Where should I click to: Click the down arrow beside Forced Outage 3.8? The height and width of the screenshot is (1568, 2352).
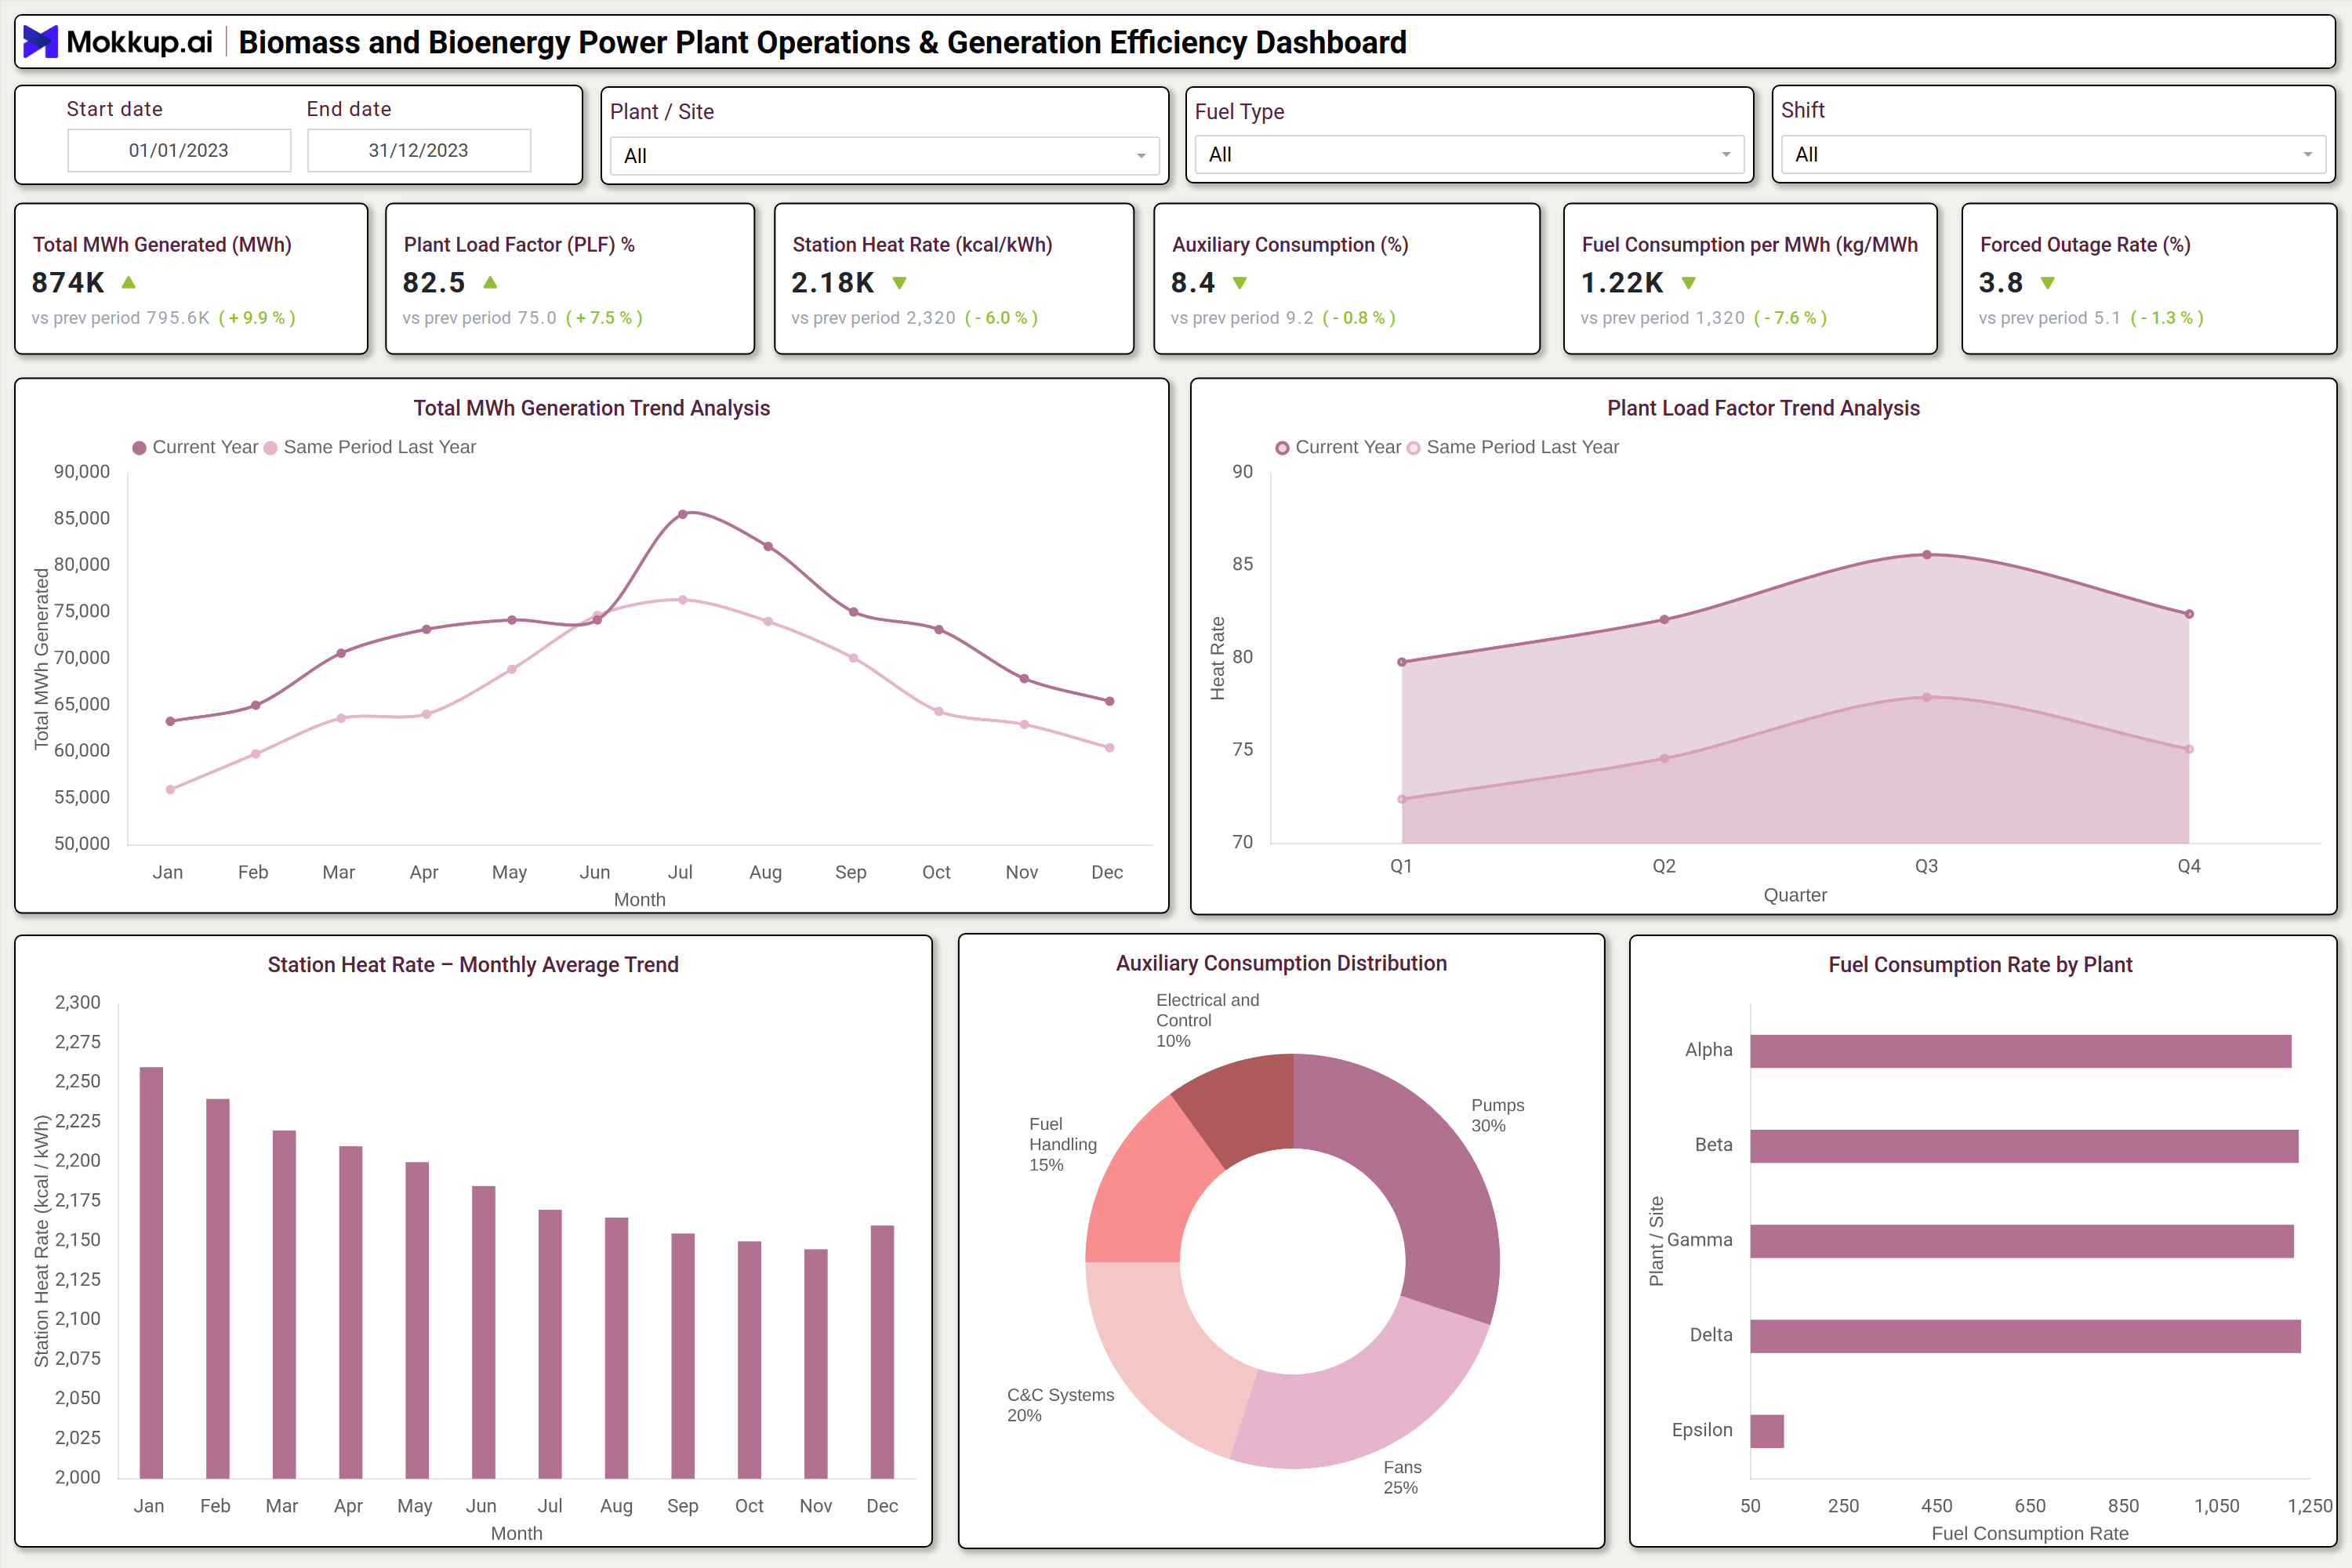(x=2048, y=283)
